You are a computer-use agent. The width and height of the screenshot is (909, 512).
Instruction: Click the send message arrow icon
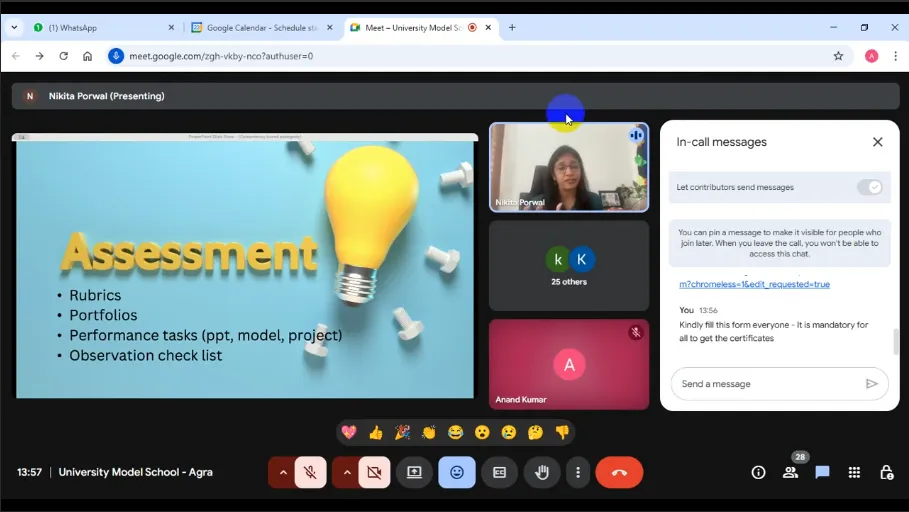tap(871, 384)
